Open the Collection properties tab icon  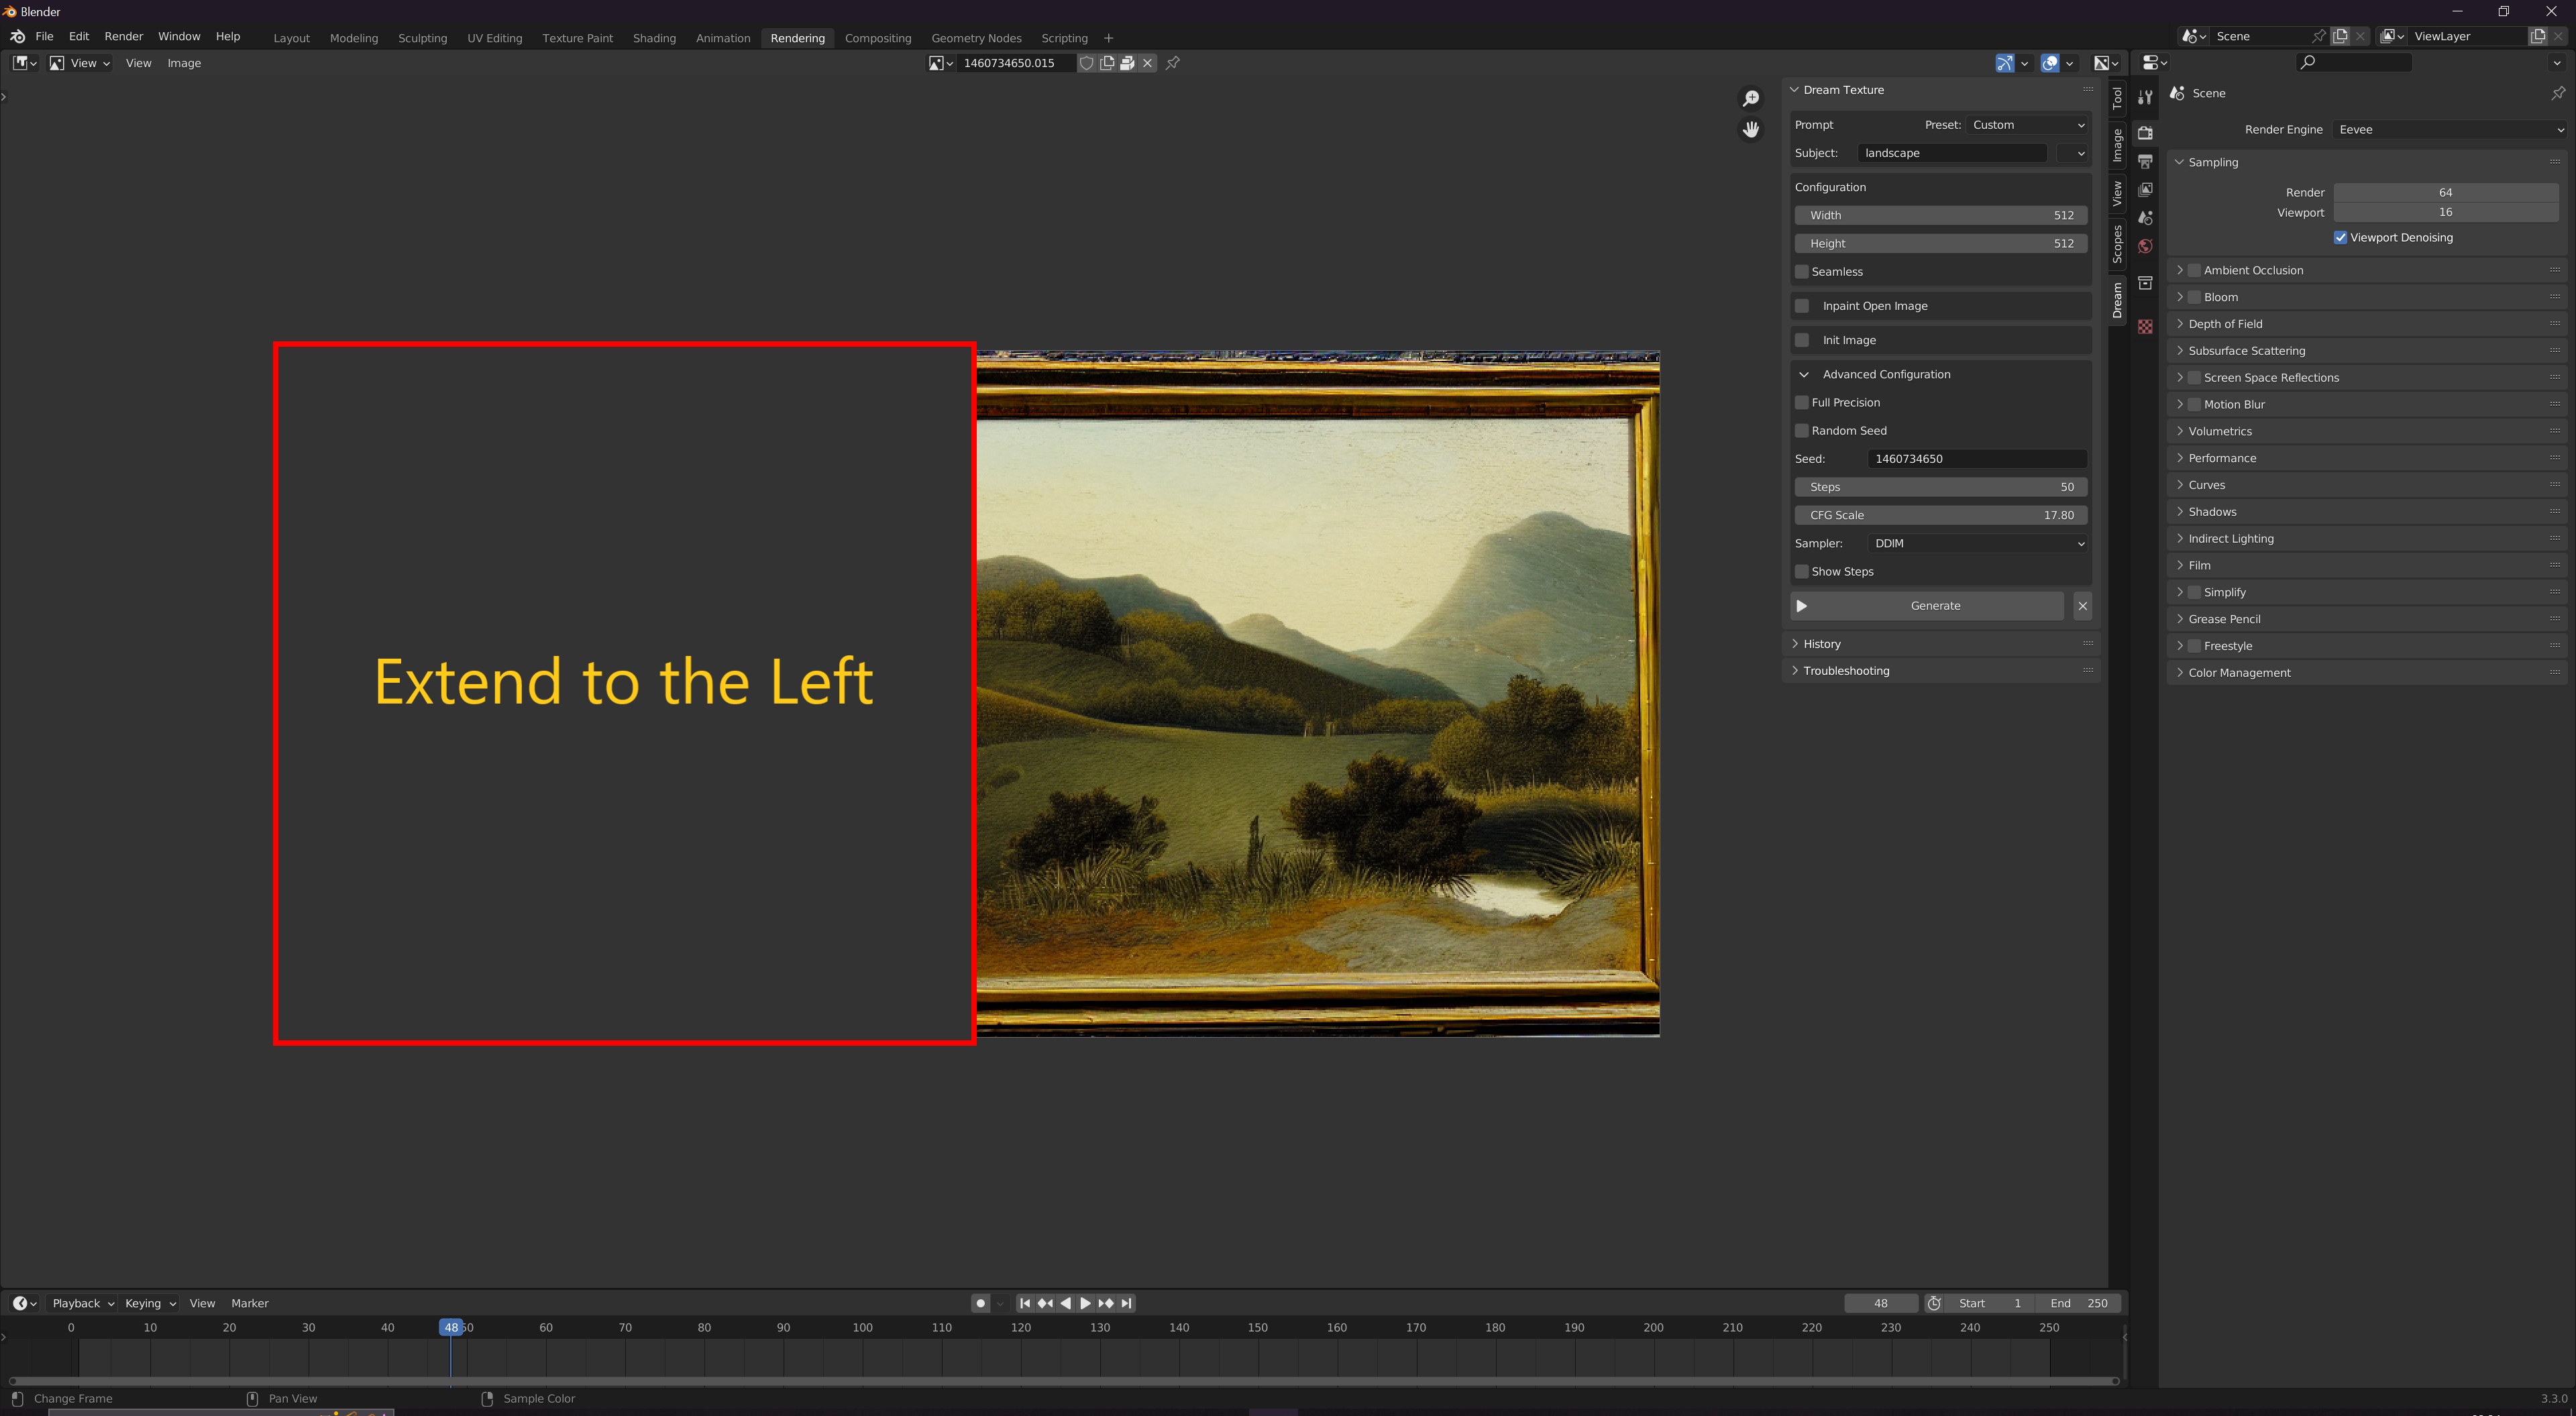2145,283
